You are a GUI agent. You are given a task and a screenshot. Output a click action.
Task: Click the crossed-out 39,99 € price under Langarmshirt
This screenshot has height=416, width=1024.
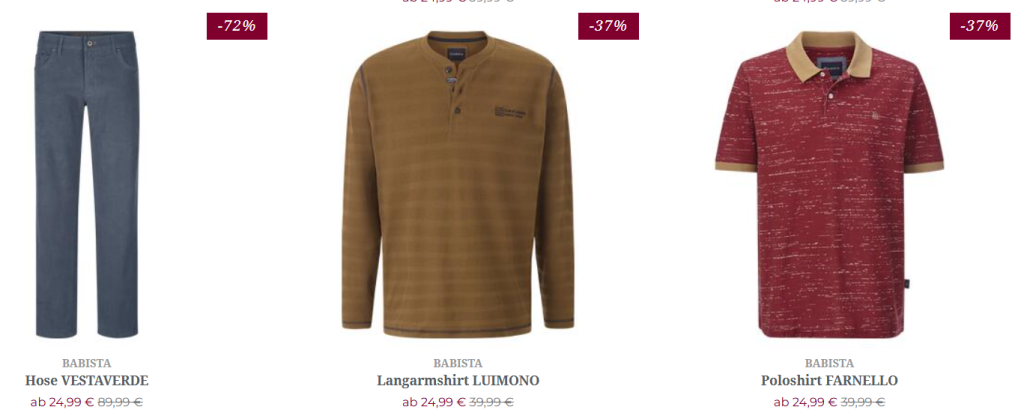point(492,402)
